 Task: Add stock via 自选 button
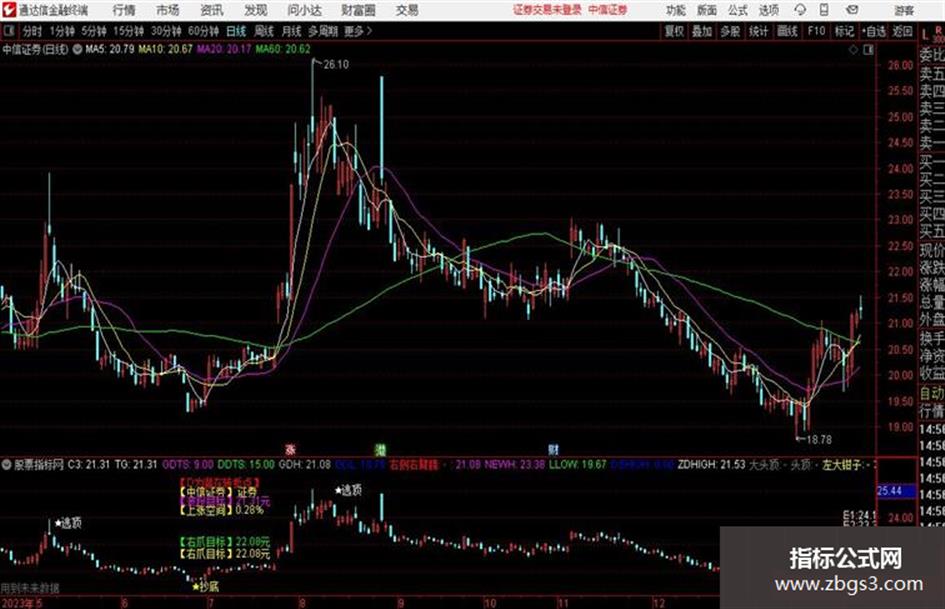click(873, 31)
